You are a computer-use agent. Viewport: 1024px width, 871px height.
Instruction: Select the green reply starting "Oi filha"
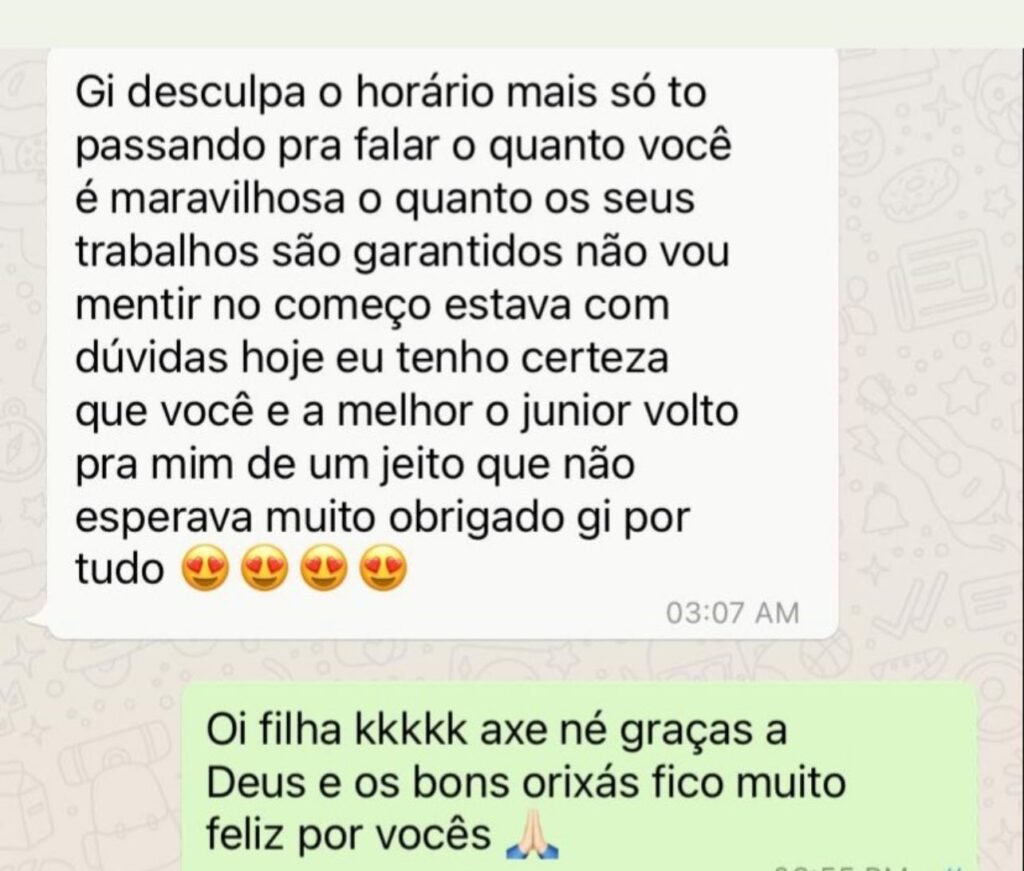[x=579, y=778]
